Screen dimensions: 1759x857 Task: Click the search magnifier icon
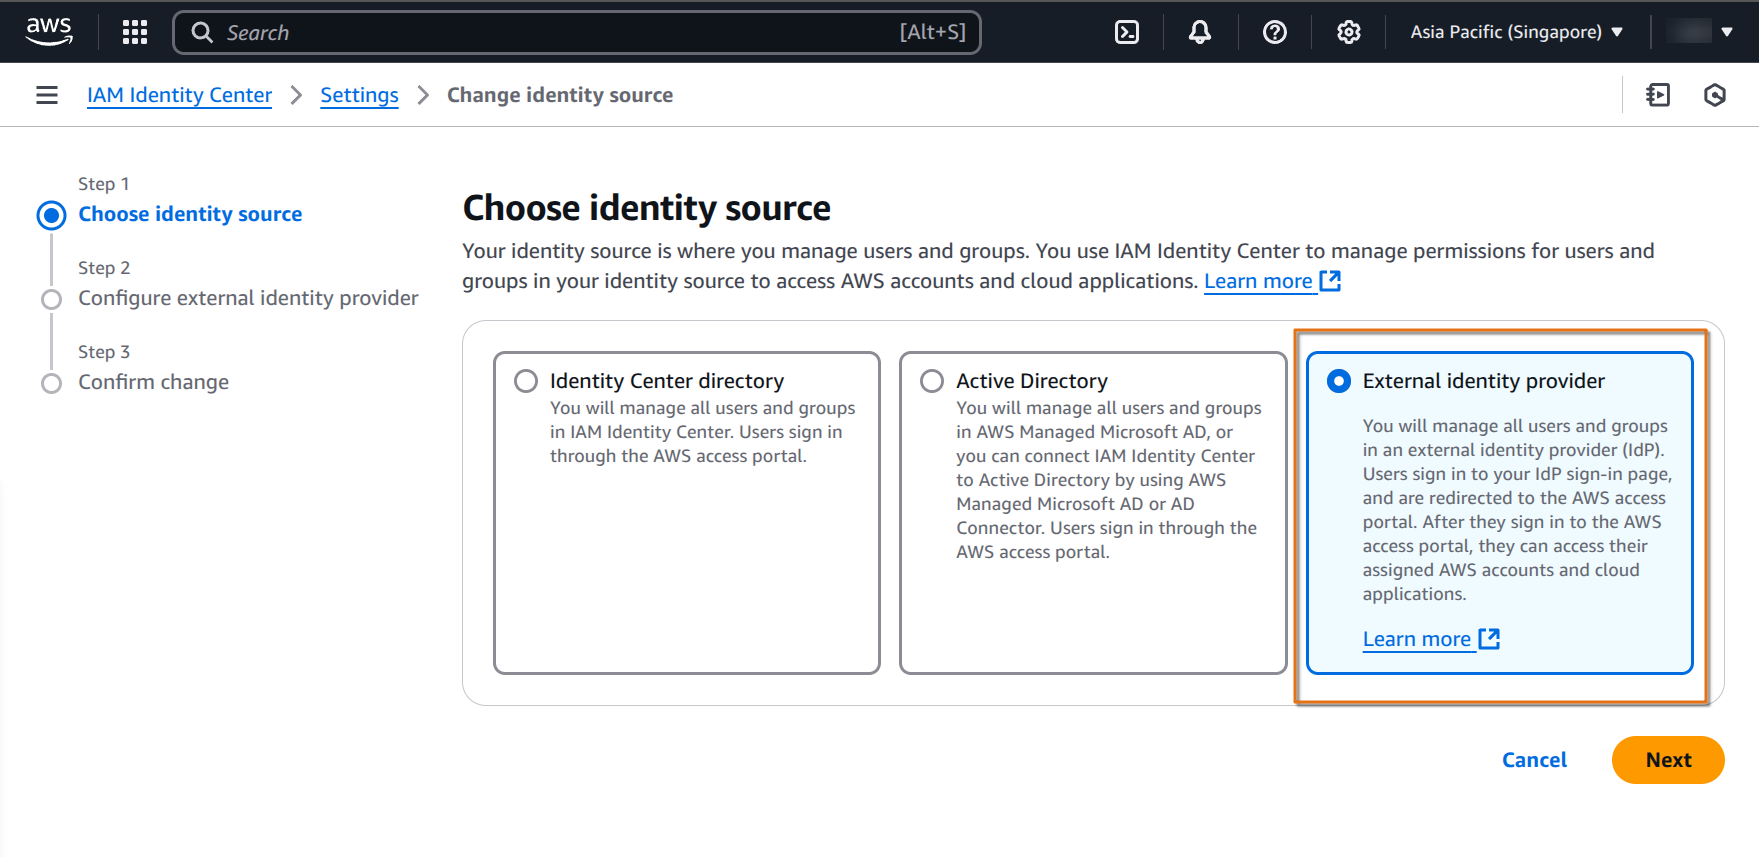point(202,32)
